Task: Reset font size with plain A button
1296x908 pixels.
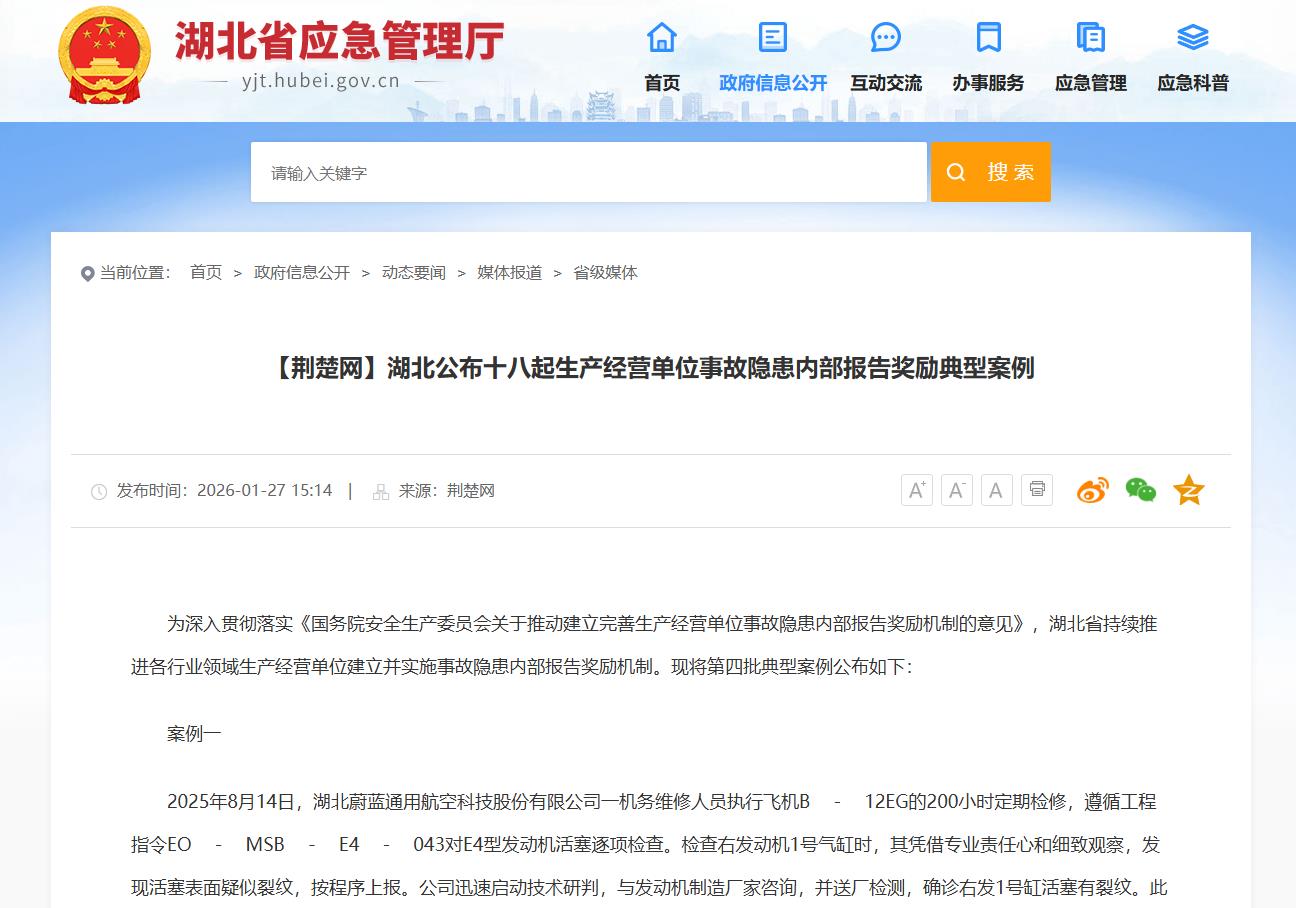Action: pos(996,490)
